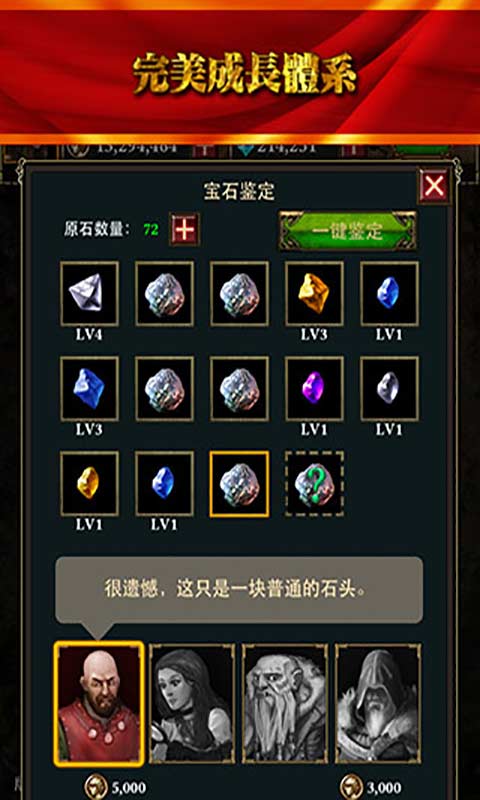Viewport: 480px width, 800px height.
Task: Open the mystery stone with green question mark
Action: (314, 483)
